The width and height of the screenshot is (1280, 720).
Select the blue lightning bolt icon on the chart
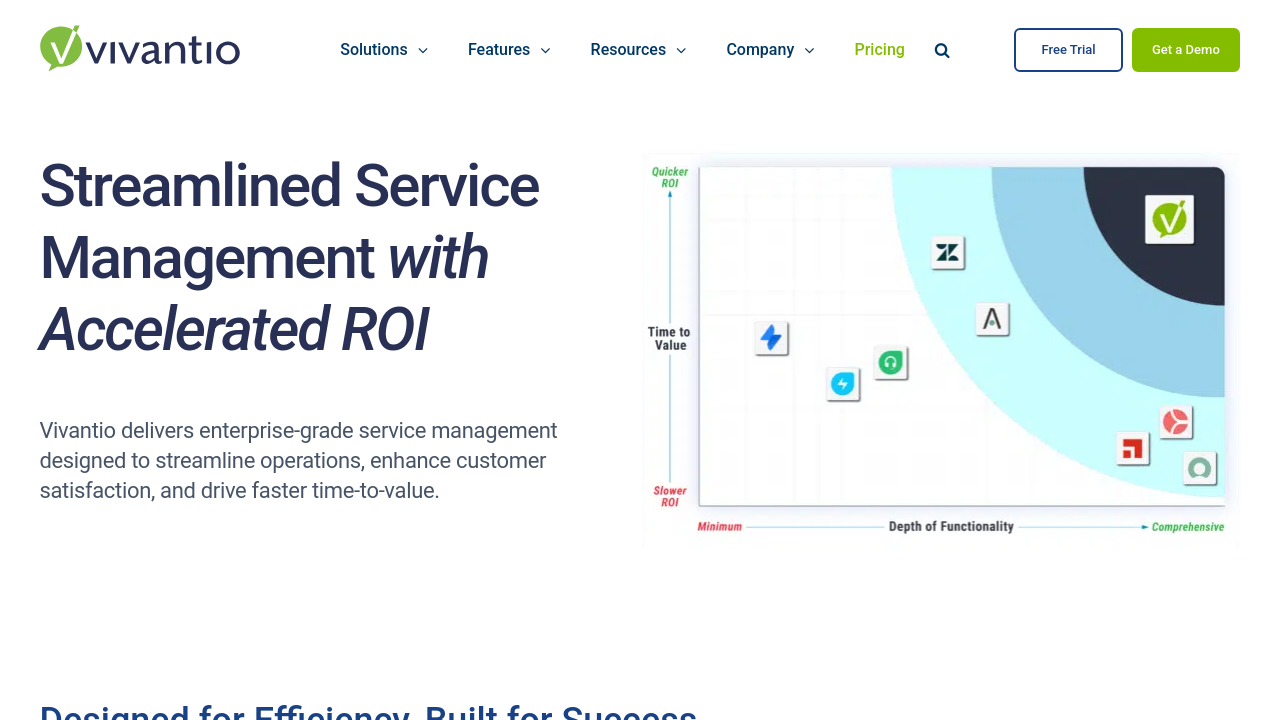tap(771, 338)
